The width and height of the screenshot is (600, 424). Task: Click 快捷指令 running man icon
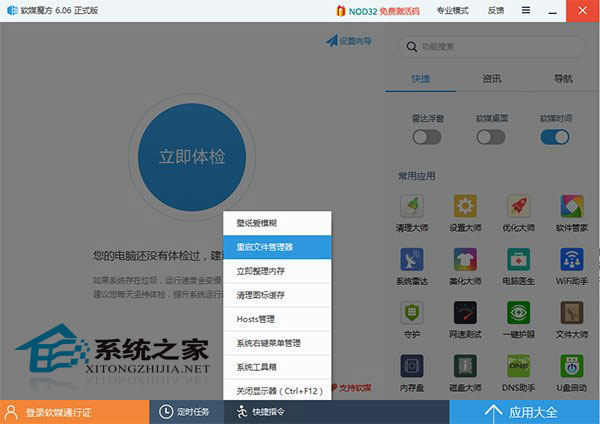[242, 412]
